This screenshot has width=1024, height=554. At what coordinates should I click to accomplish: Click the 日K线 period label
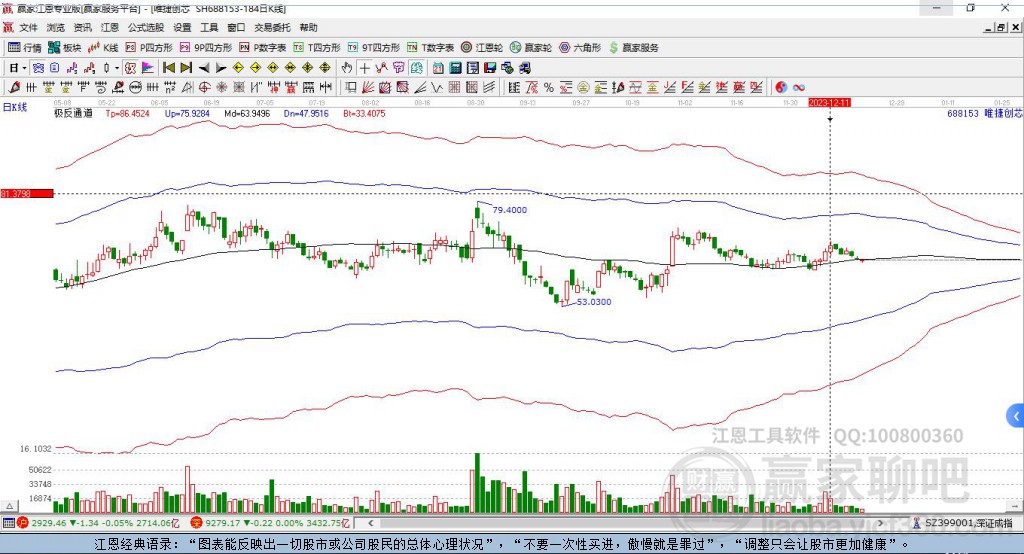(x=15, y=107)
